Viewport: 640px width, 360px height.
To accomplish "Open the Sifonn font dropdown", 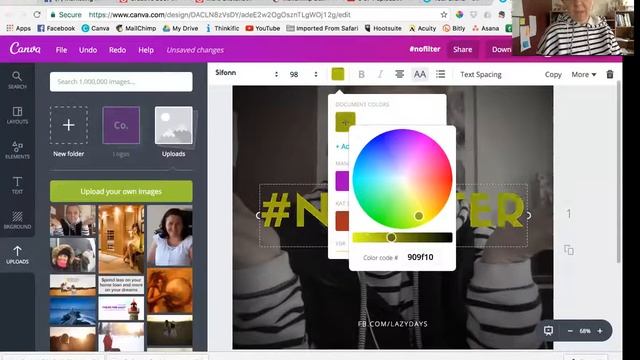I will [247, 73].
